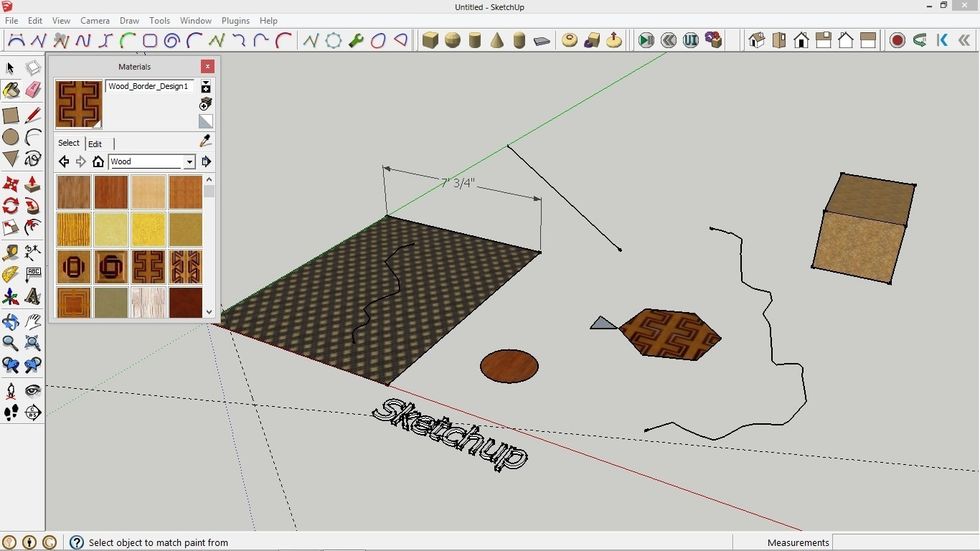
Task: Activate the Paint Bucket tool
Action: coord(11,91)
